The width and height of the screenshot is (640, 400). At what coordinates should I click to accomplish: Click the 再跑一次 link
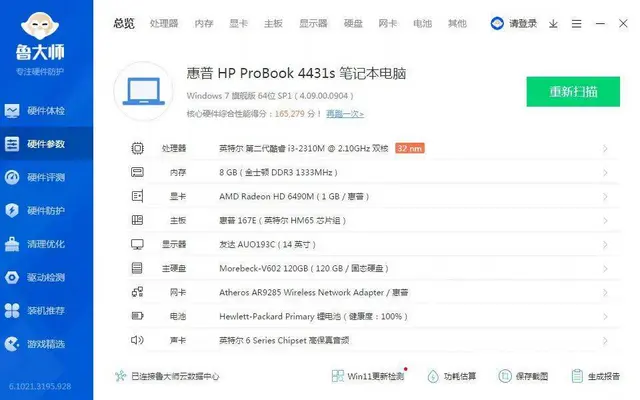(345, 114)
